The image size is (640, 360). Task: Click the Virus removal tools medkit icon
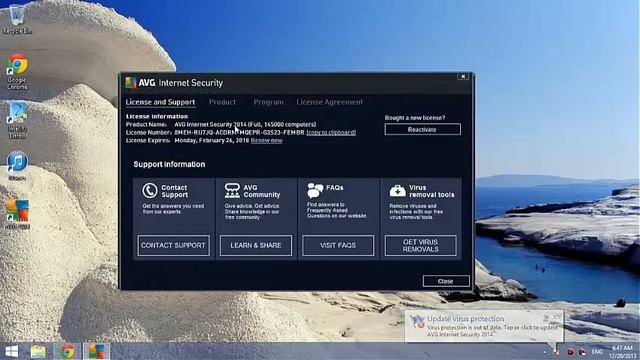(x=397, y=191)
